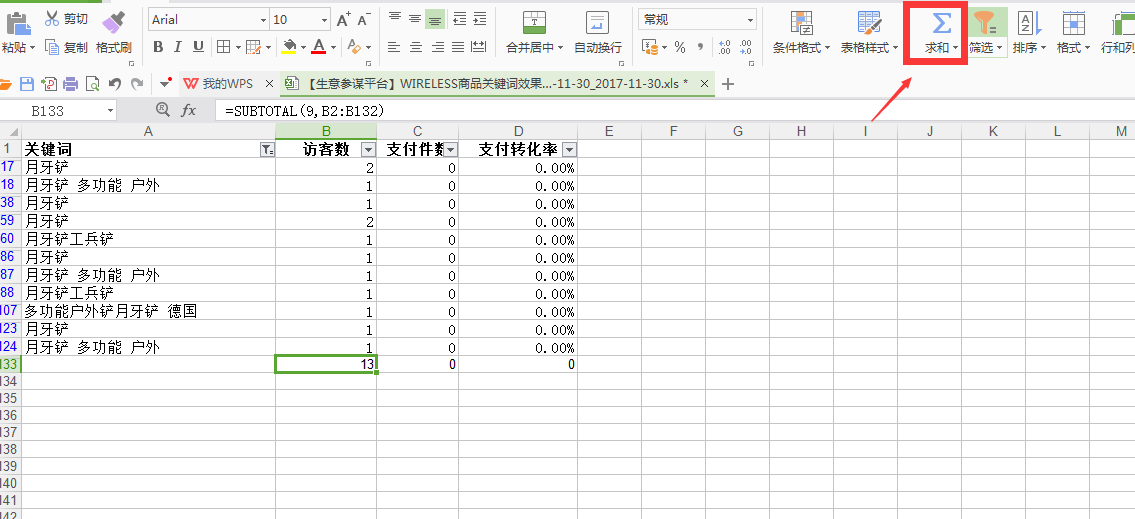Viewport: 1135px width, 519px height.
Task: Open the 支付转化率 column filter dropdown
Action: click(569, 149)
